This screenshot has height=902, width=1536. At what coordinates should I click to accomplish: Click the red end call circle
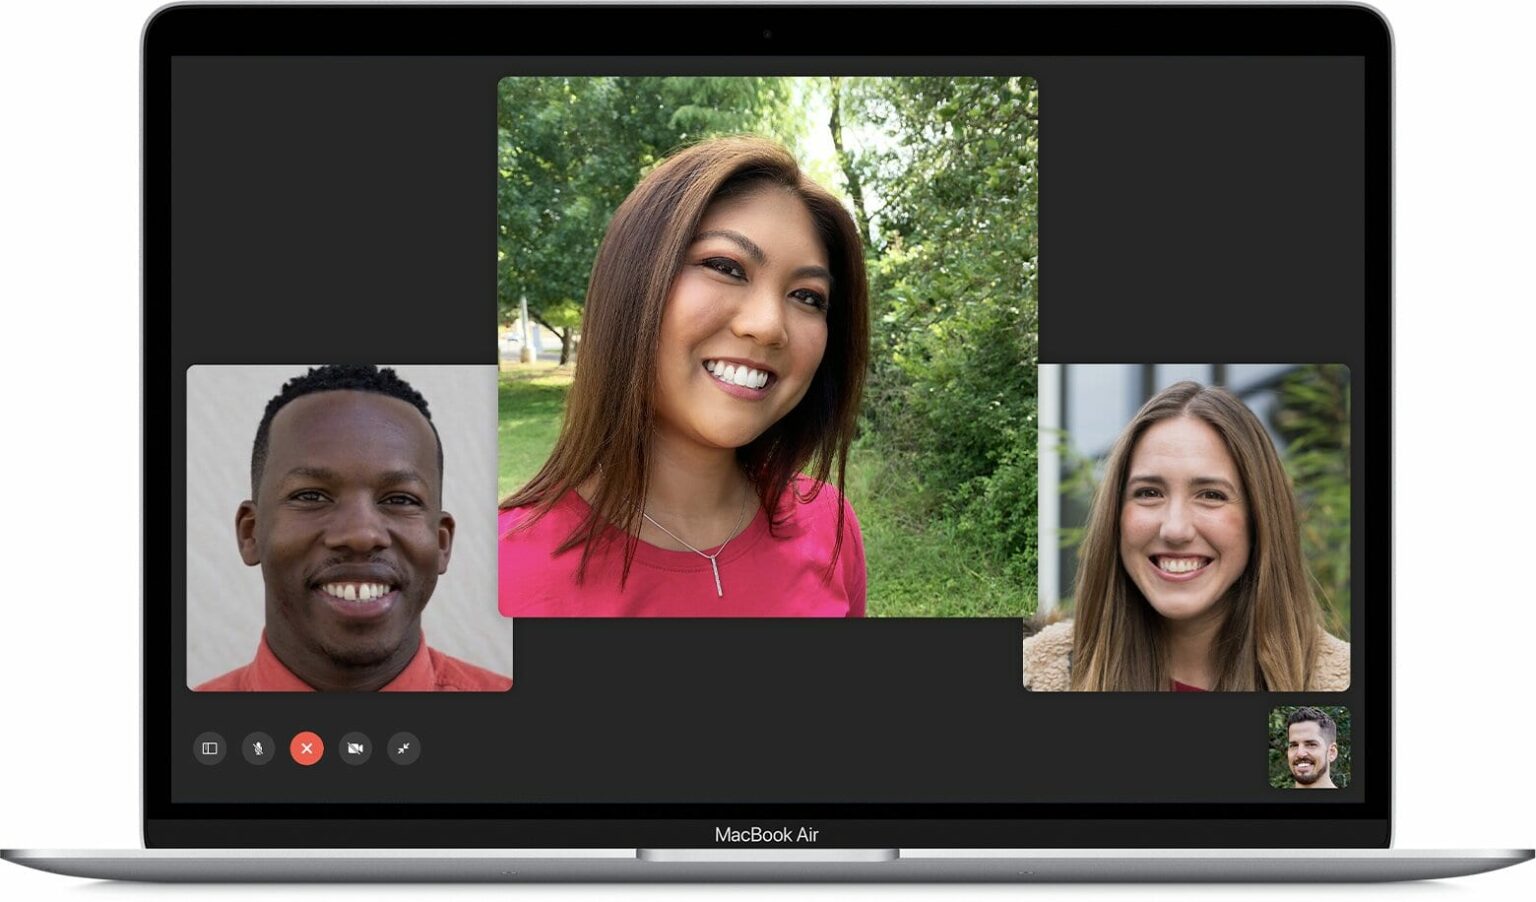click(306, 748)
